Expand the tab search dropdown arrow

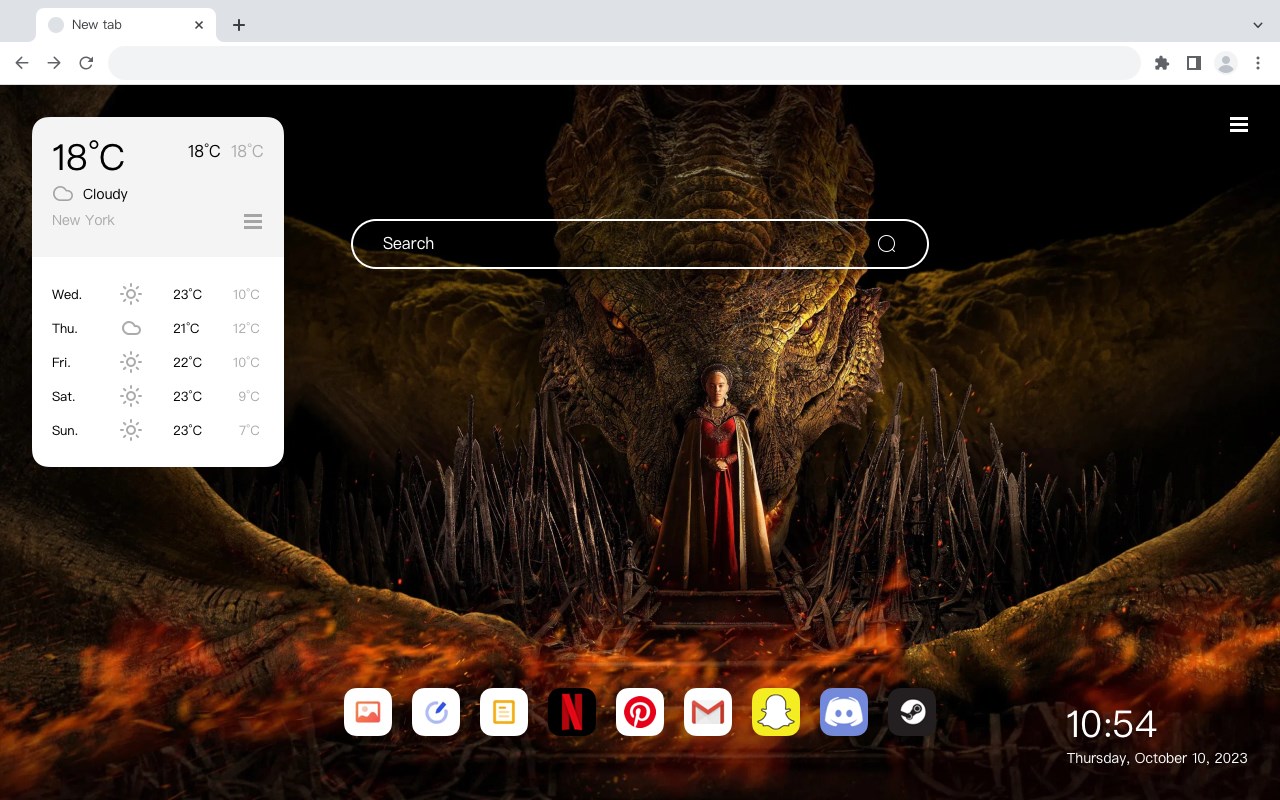coord(1258,25)
